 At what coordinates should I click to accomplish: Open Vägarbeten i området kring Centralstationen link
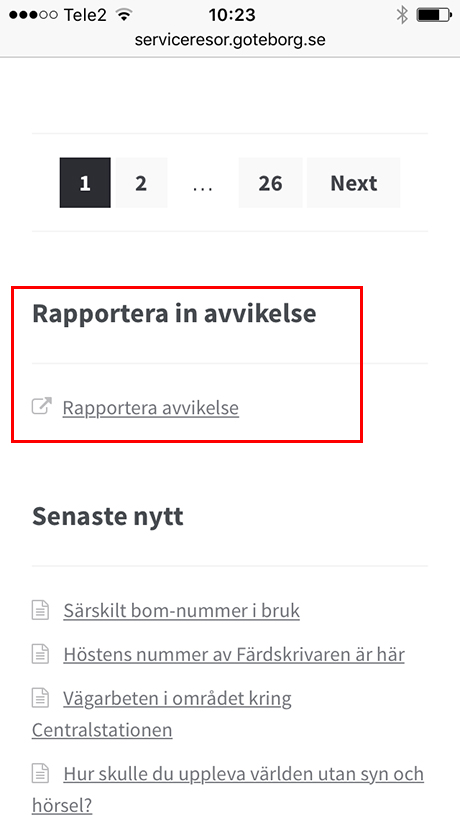pyautogui.click(x=161, y=713)
